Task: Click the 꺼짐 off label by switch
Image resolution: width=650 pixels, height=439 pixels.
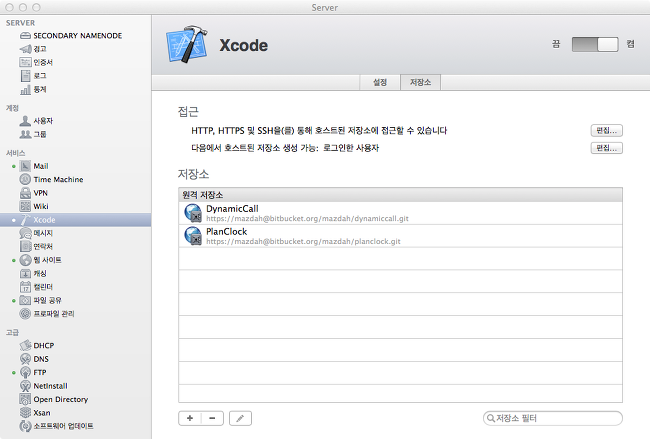Action: click(556, 44)
